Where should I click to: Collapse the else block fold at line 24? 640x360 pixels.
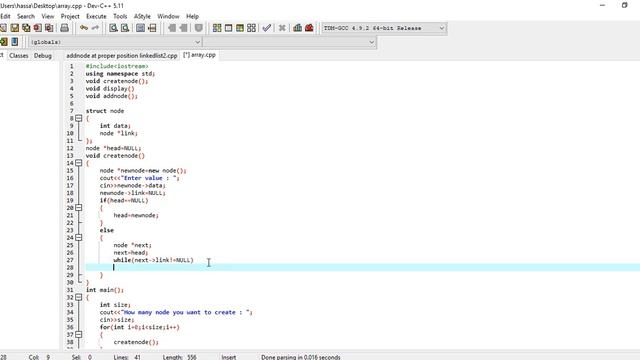(x=79, y=238)
